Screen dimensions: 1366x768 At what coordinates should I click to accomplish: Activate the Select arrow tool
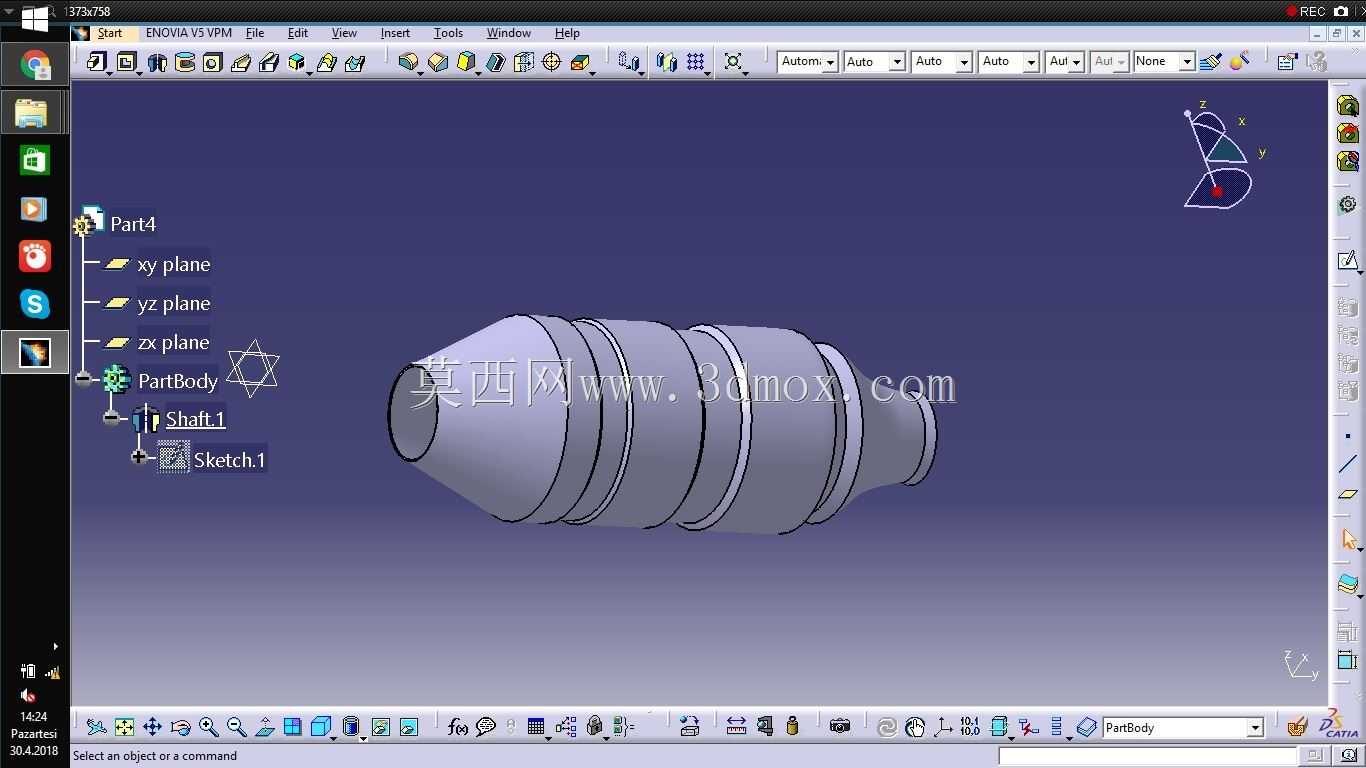[x=1348, y=540]
